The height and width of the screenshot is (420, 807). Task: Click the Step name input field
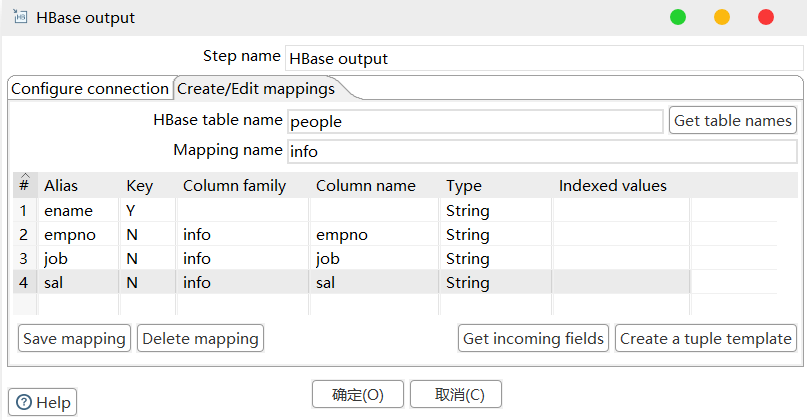(543, 58)
